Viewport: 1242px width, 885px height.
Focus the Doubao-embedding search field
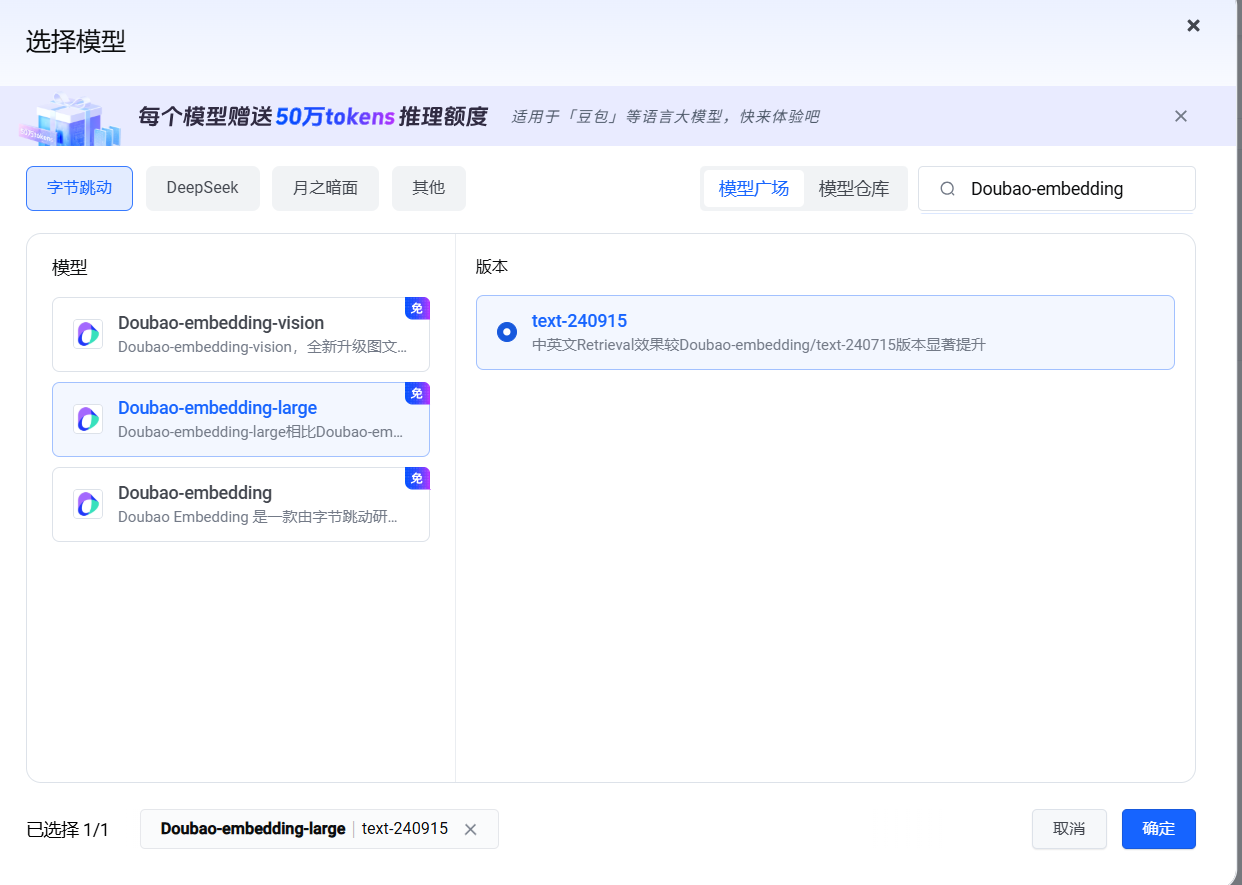[x=1057, y=188]
